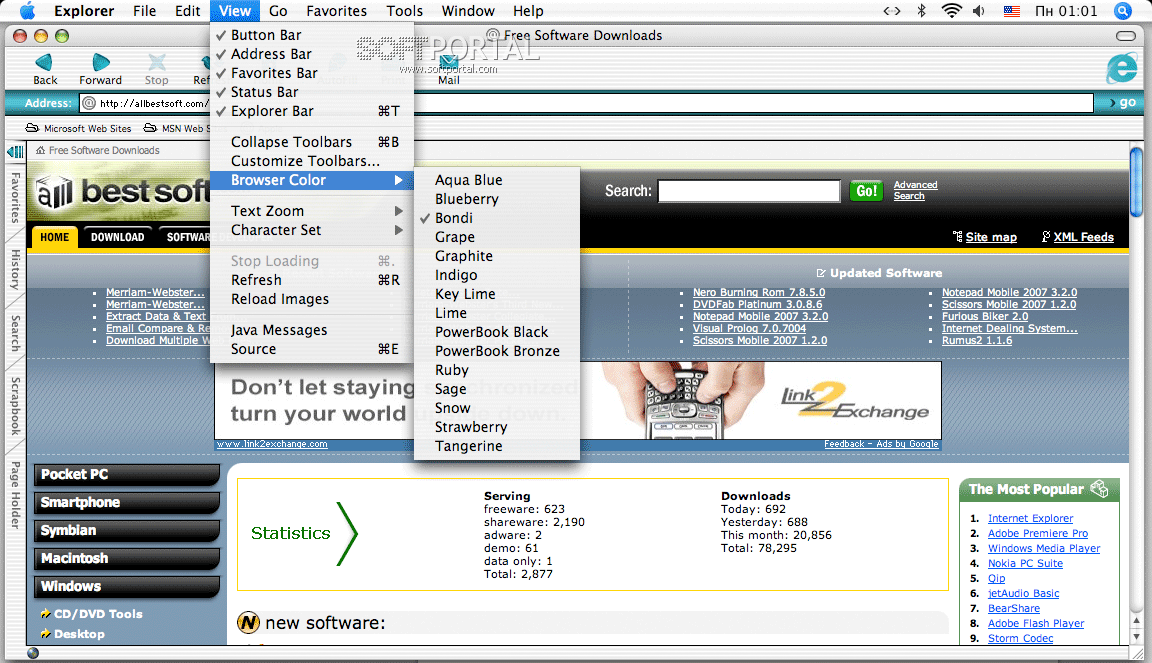Viewport: 1152px width, 663px height.
Task: Toggle Explorer Bar visibility option
Action: click(x=312, y=111)
